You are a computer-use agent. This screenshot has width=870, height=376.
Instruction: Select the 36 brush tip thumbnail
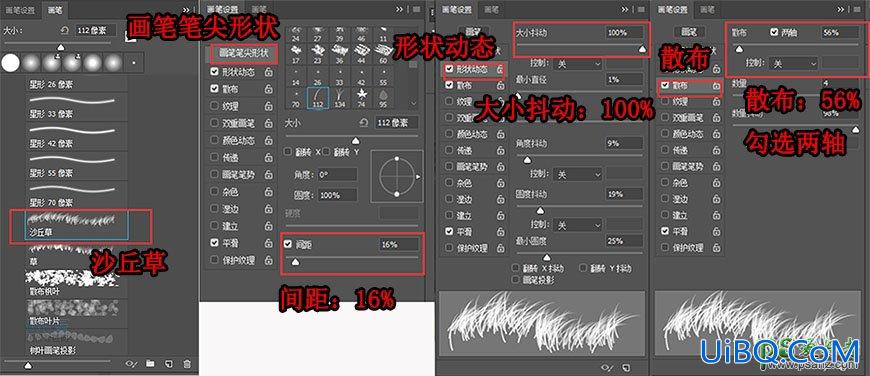[340, 54]
